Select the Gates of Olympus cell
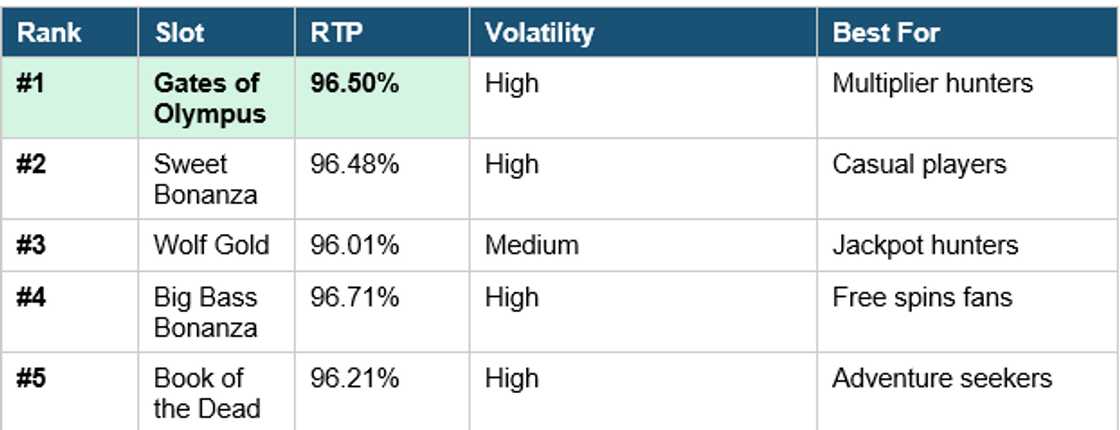This screenshot has height=430, width=1120. 209,98
